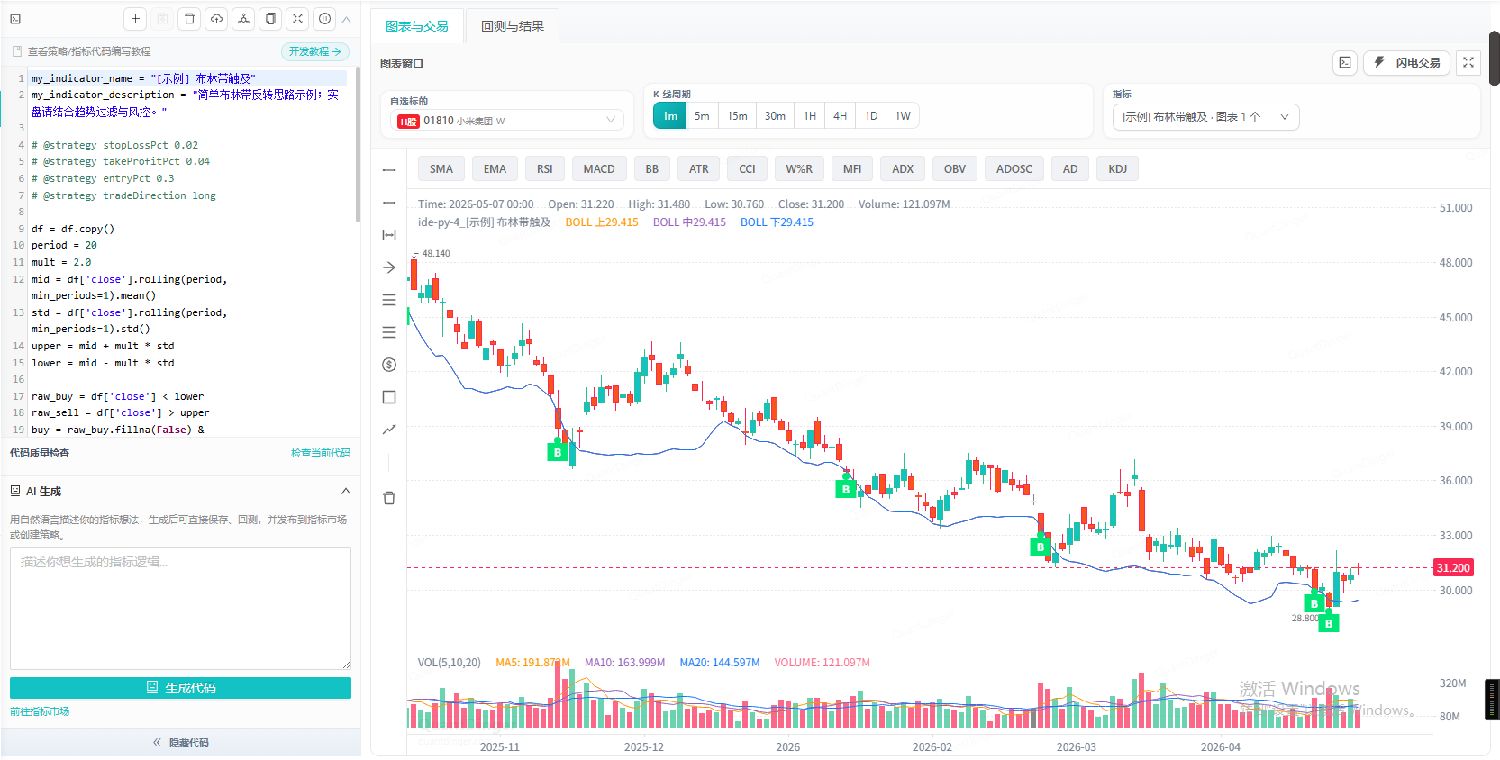Add the W%R indicator

pyautogui.click(x=799, y=169)
